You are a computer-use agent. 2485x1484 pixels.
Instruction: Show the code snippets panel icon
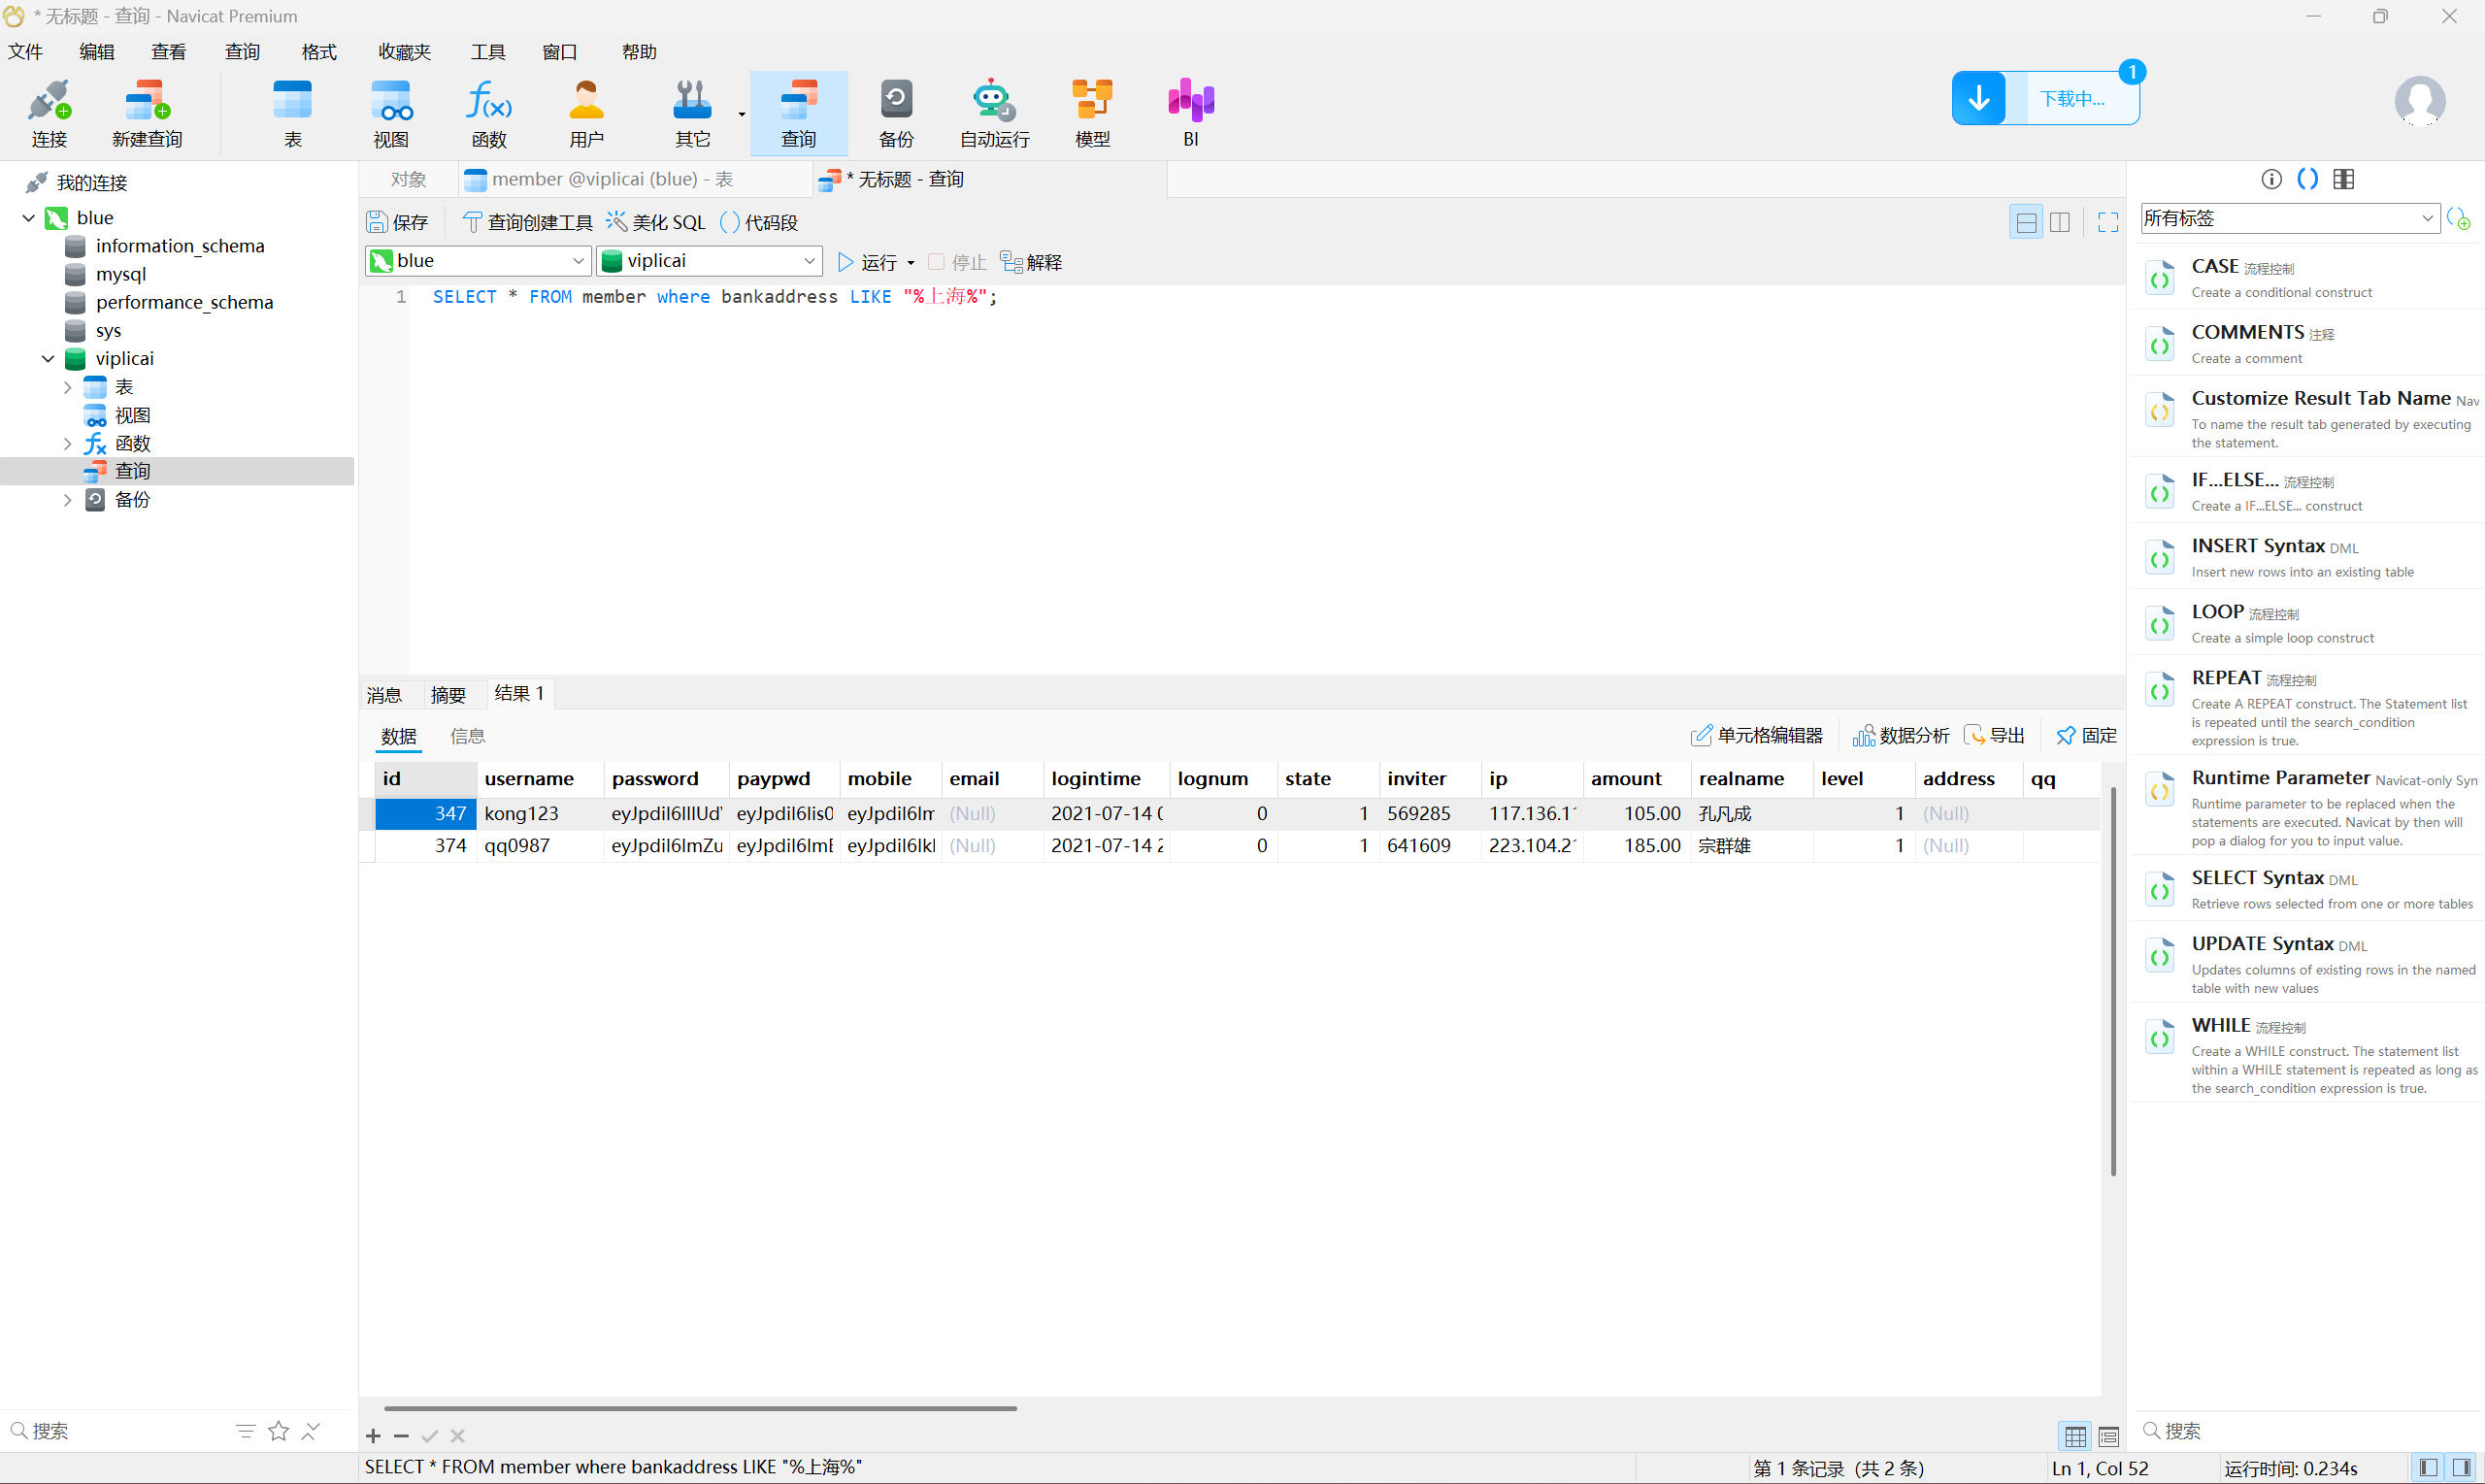[2307, 179]
